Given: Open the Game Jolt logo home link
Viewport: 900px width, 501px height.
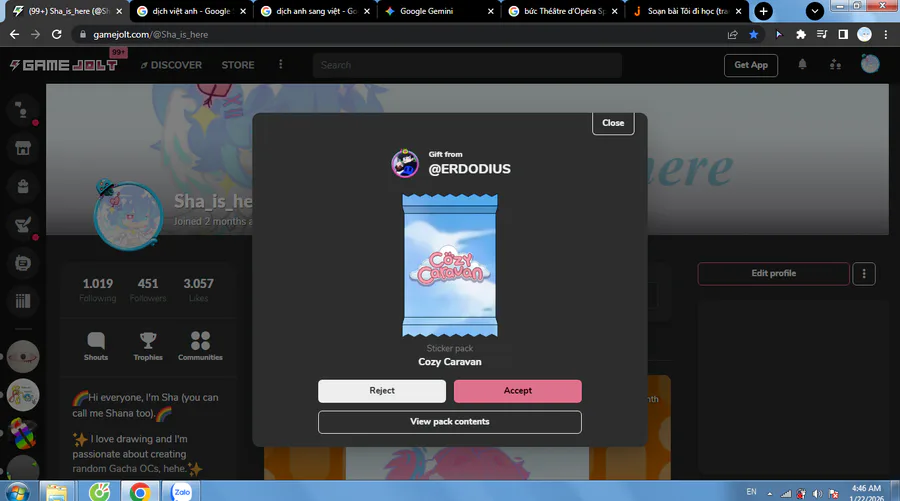Looking at the screenshot, I should click(64, 65).
